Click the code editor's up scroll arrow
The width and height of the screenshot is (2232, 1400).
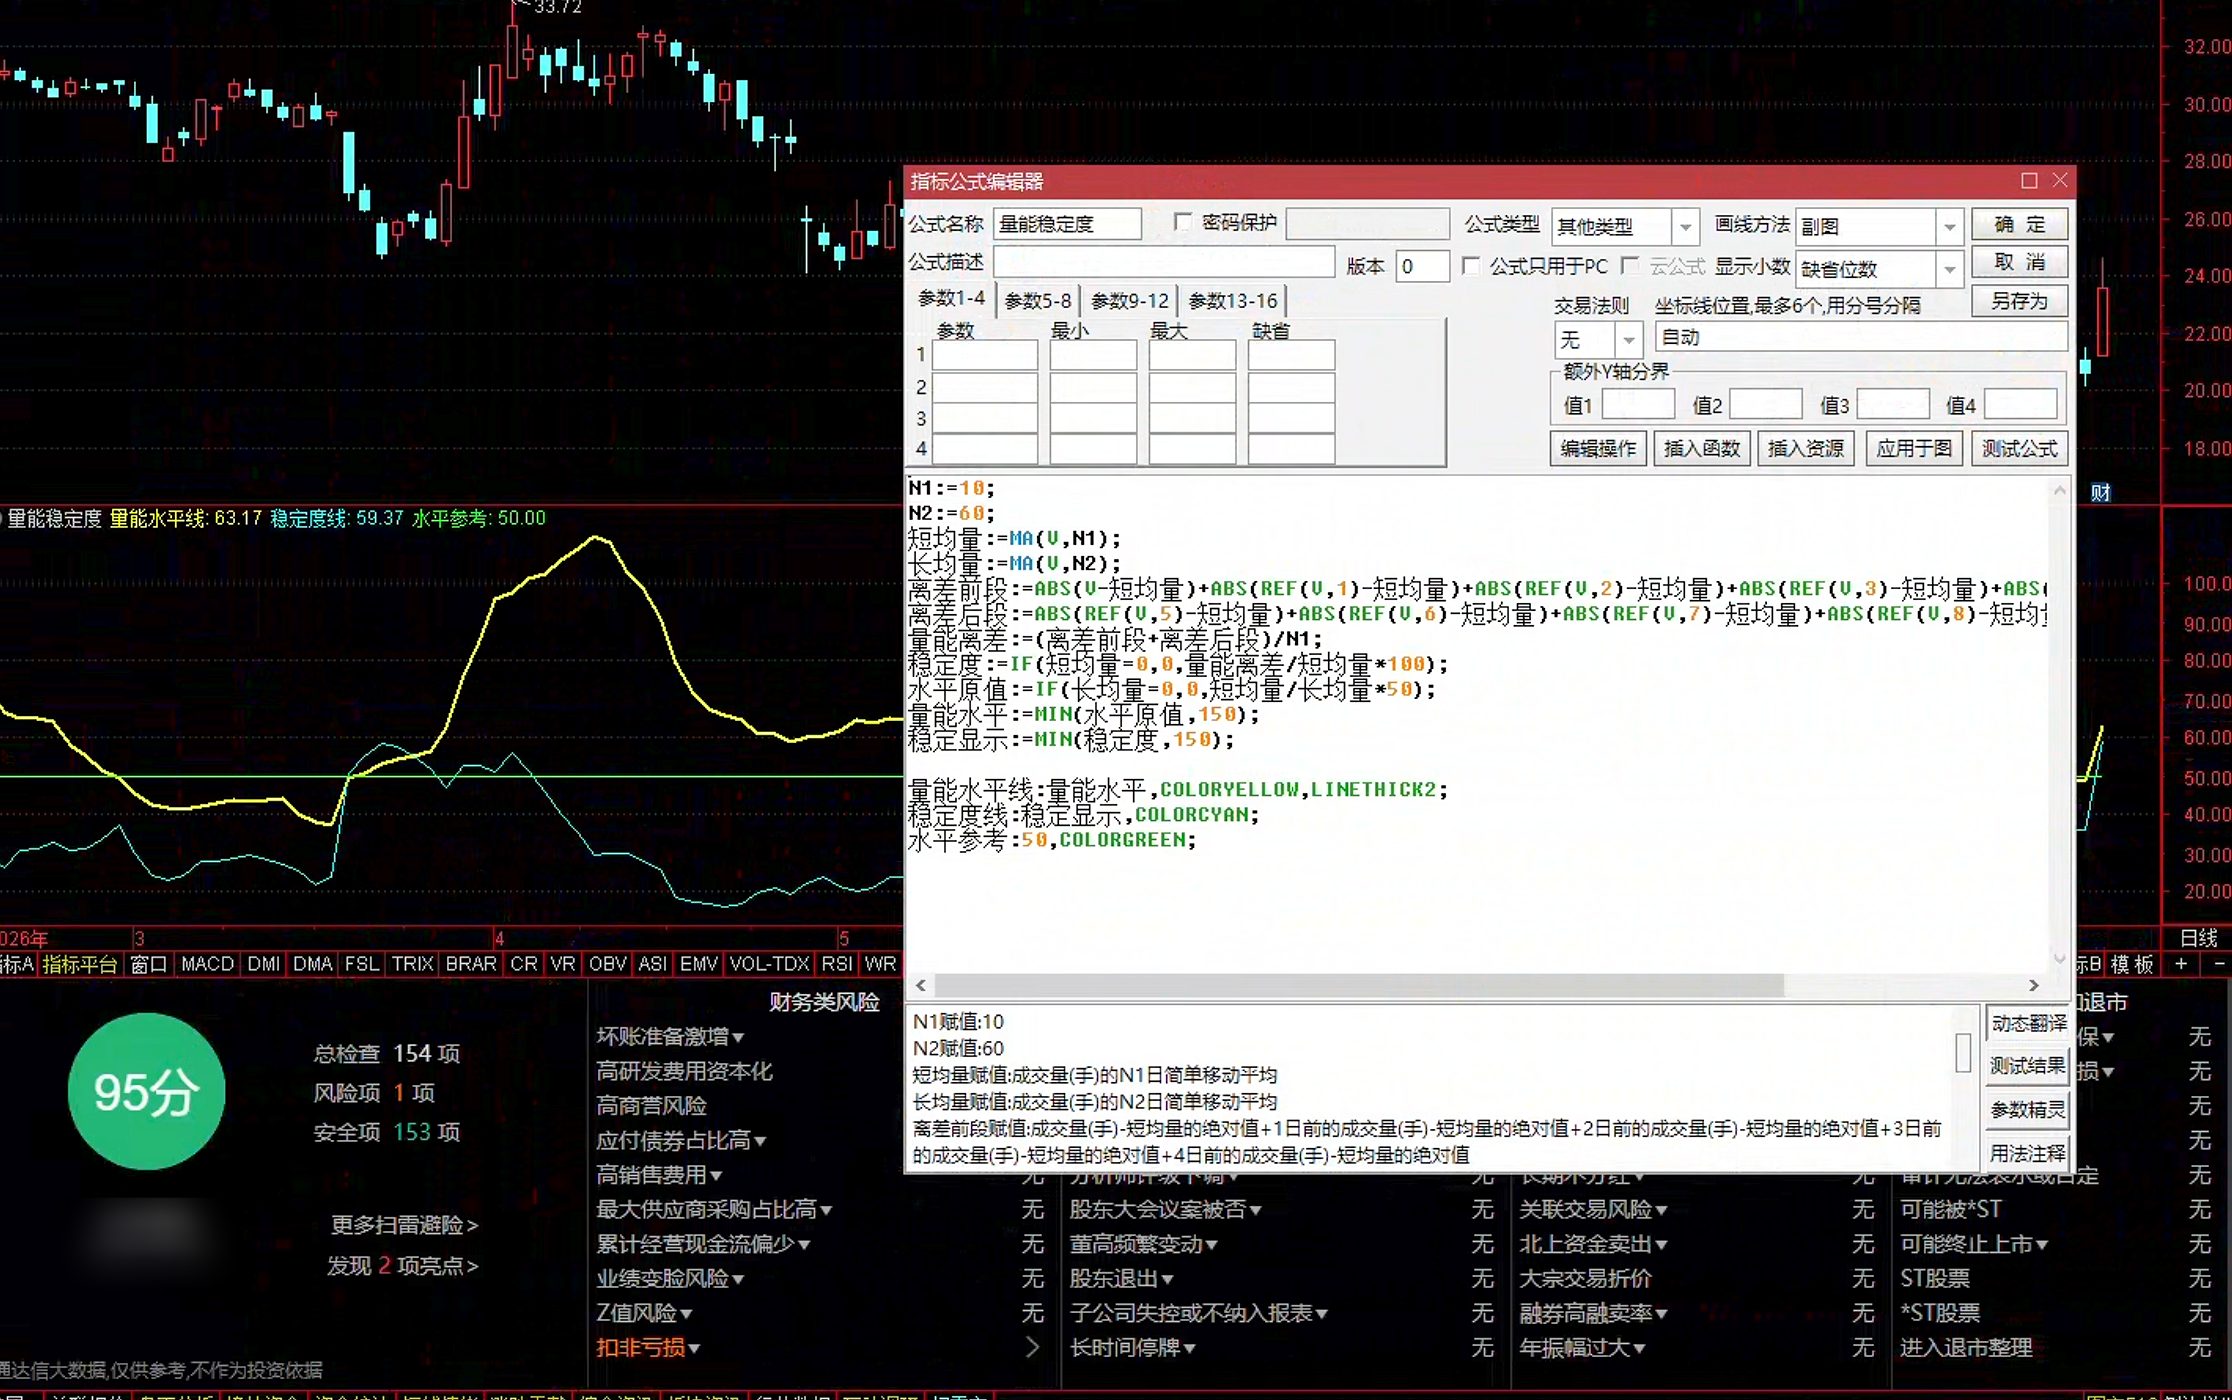click(x=2059, y=490)
